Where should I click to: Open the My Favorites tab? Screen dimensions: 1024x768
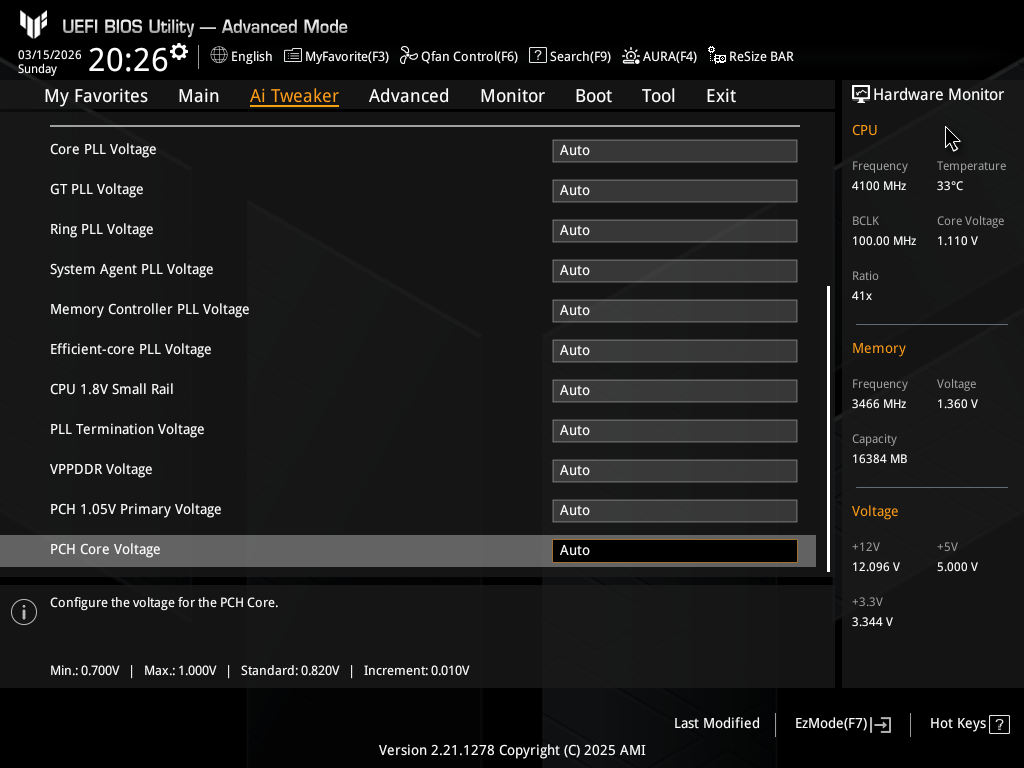pyautogui.click(x=96, y=96)
